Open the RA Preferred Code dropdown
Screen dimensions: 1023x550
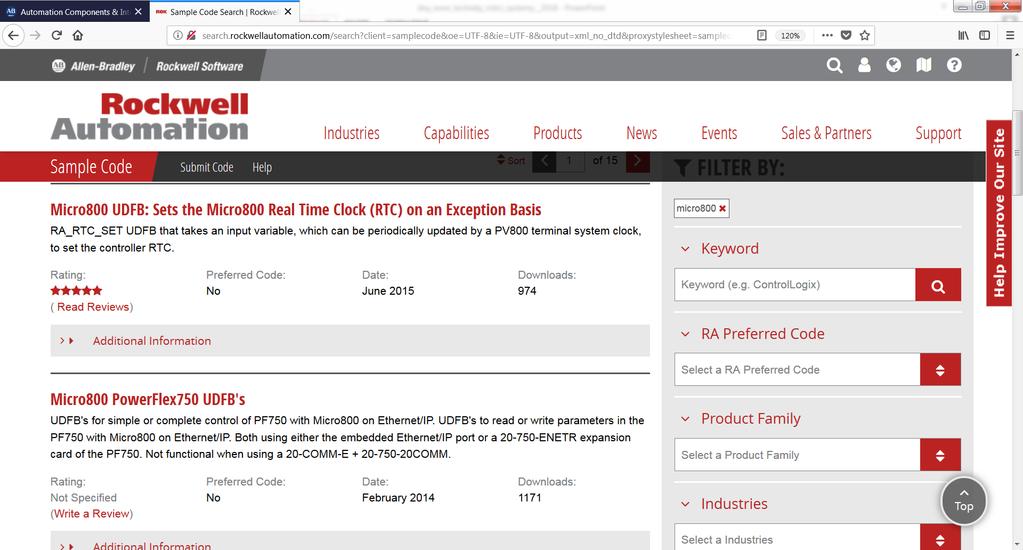pyautogui.click(x=817, y=370)
